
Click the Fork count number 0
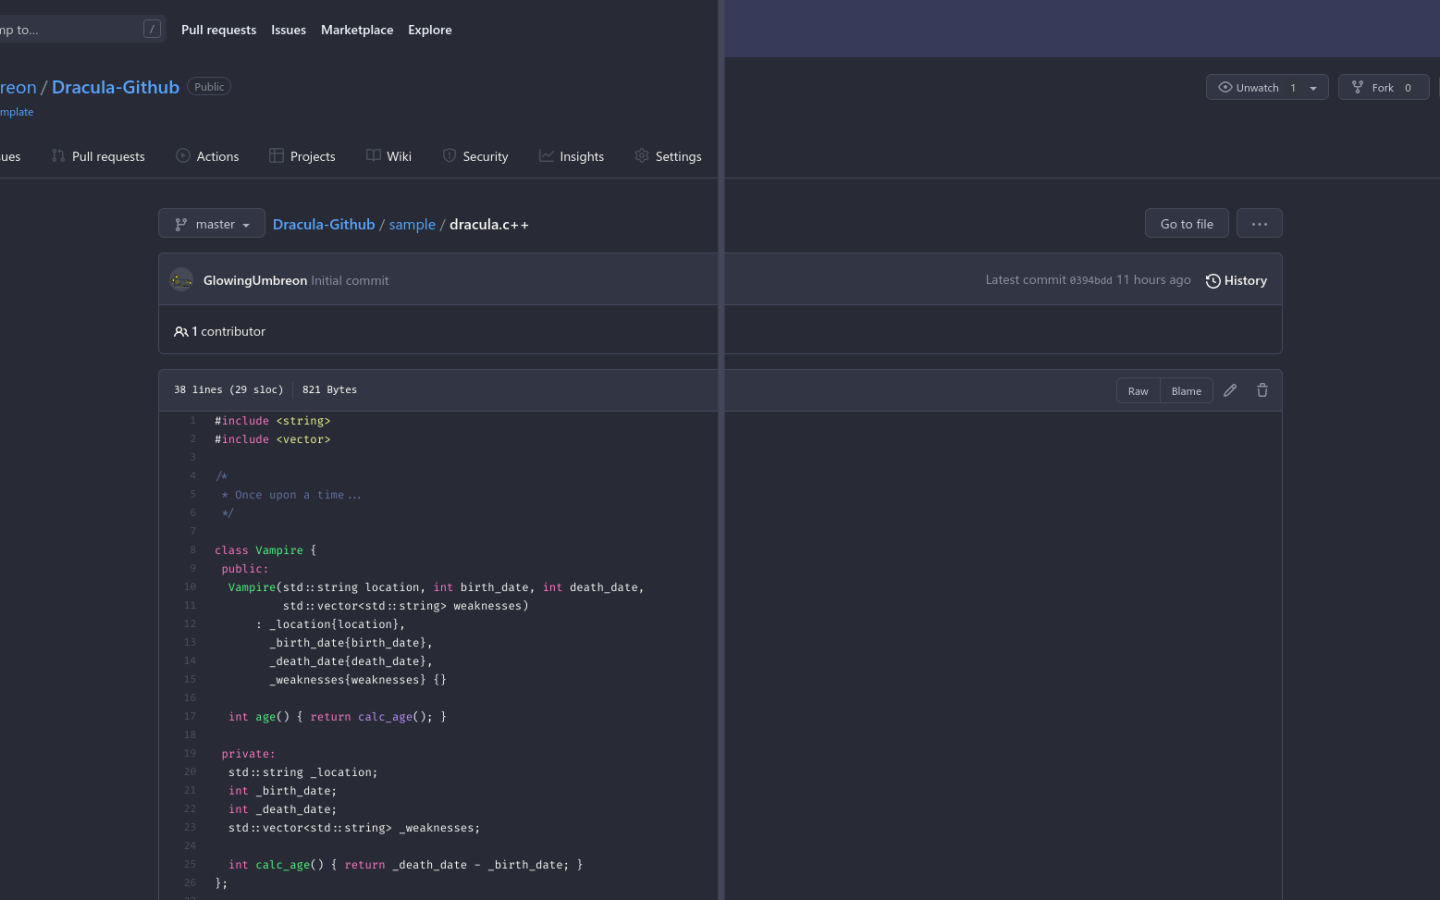click(x=1408, y=88)
